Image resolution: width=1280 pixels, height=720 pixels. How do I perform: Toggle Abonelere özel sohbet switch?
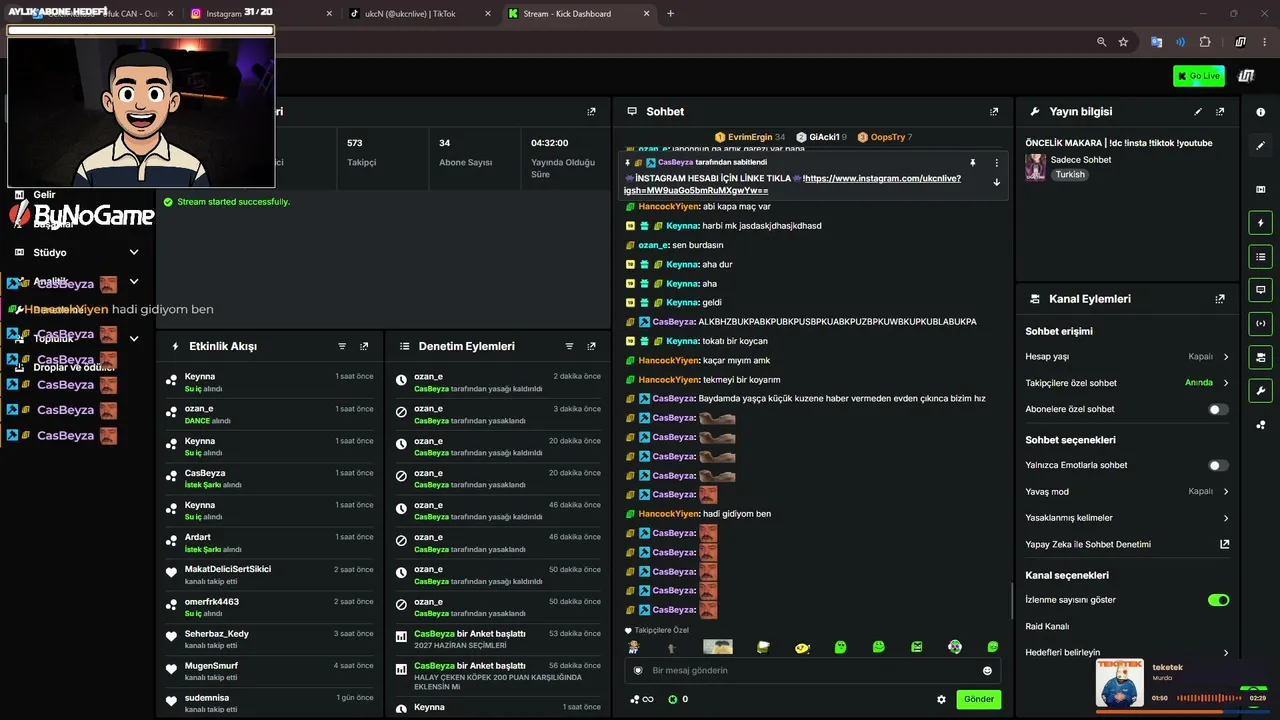(1218, 409)
